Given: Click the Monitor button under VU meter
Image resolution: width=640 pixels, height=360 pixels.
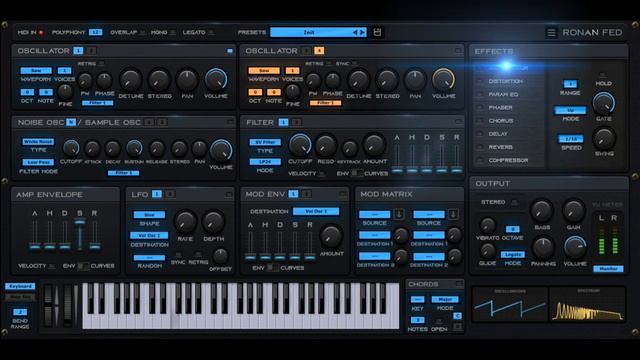Looking at the screenshot, I should coord(608,269).
